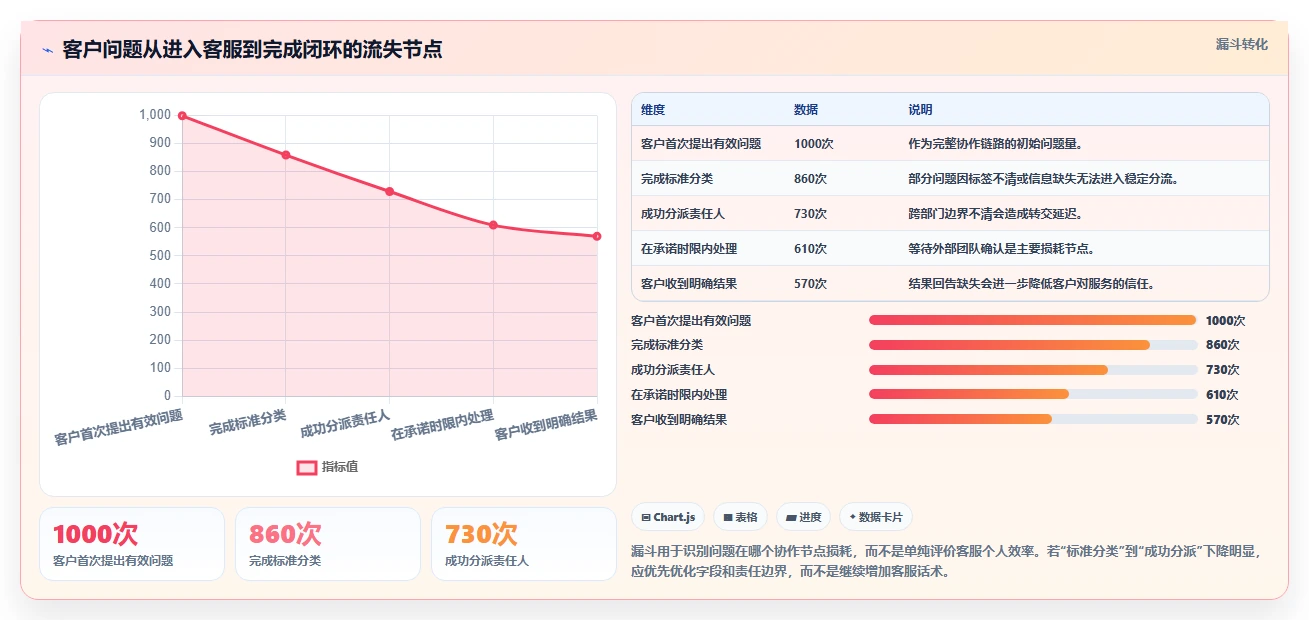
Task: Click the 730次 data card
Action: pos(524,544)
